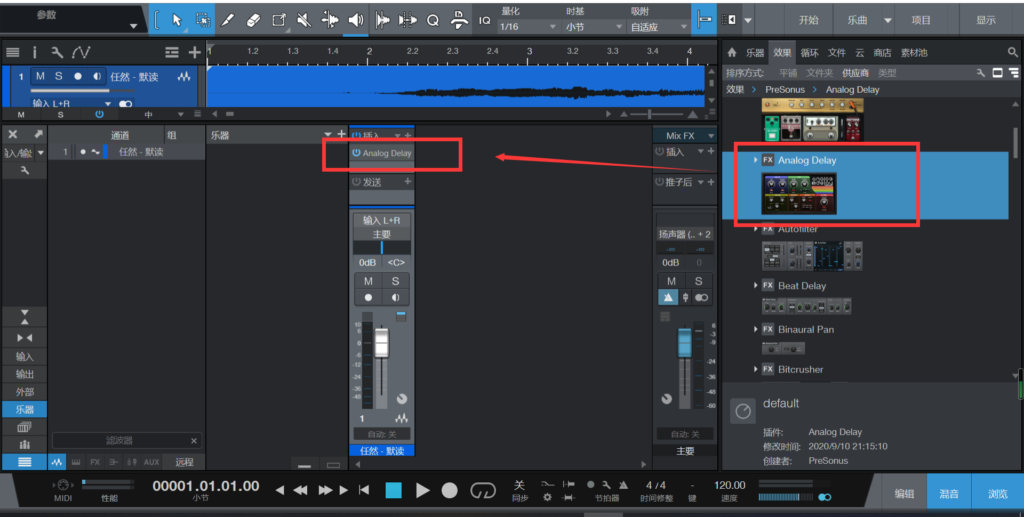The image size is (1024, 517).
Task: Click return to zero transport button
Action: [364, 490]
